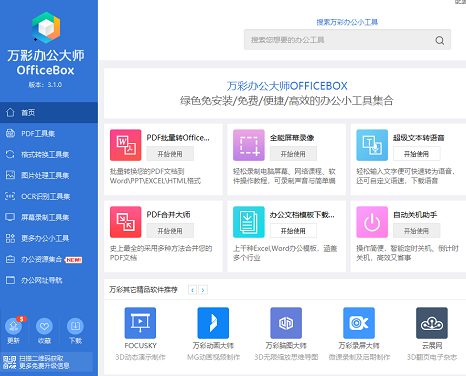Image resolution: width=466 pixels, height=376 pixels.
Task: Open the 首页 home menu item
Action: pyautogui.click(x=49, y=113)
